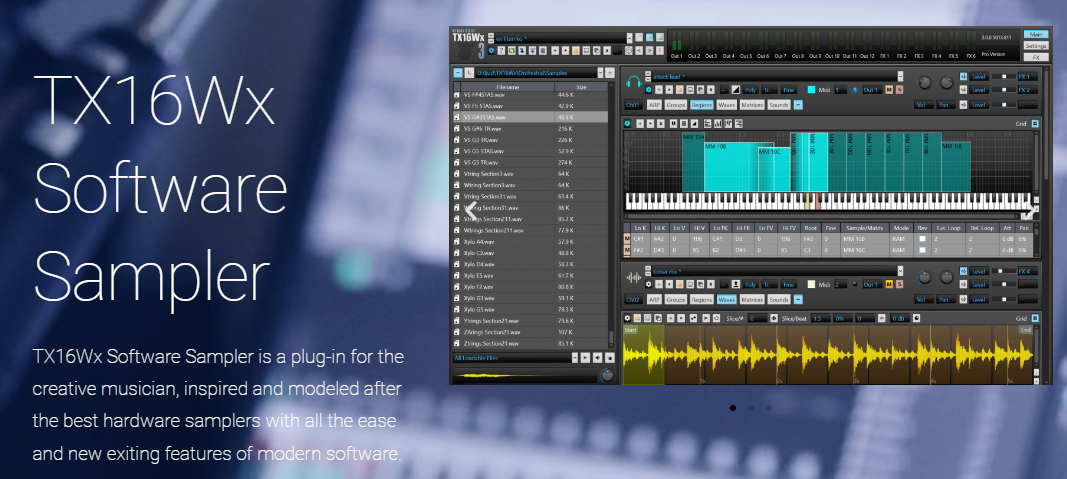1067x479 pixels.
Task: Click the second carousel dot below the screenshot
Action: [751, 408]
